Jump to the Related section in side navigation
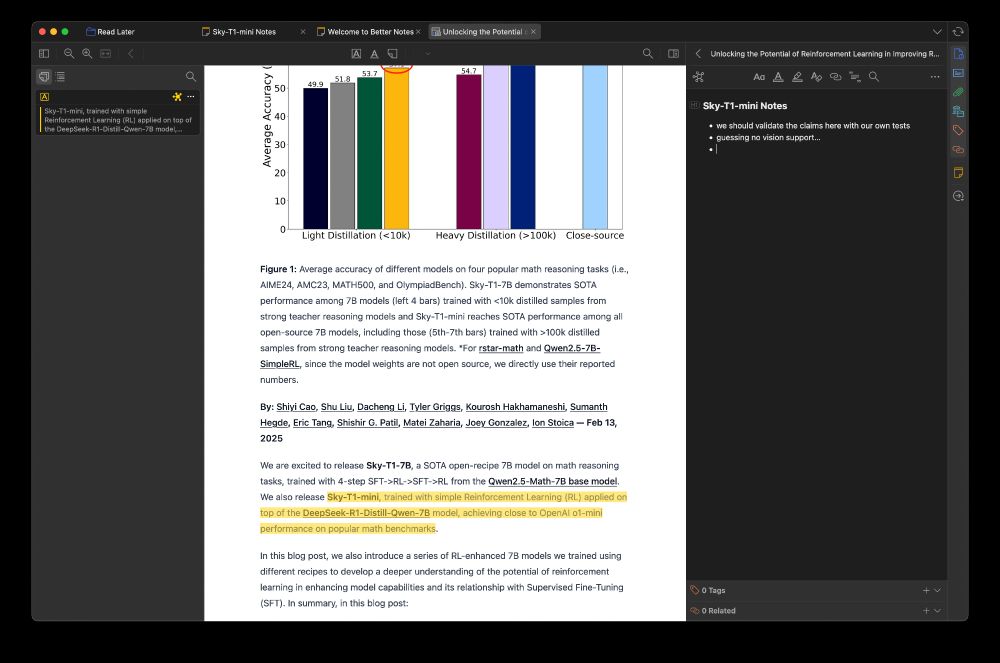1000x663 pixels. click(958, 149)
